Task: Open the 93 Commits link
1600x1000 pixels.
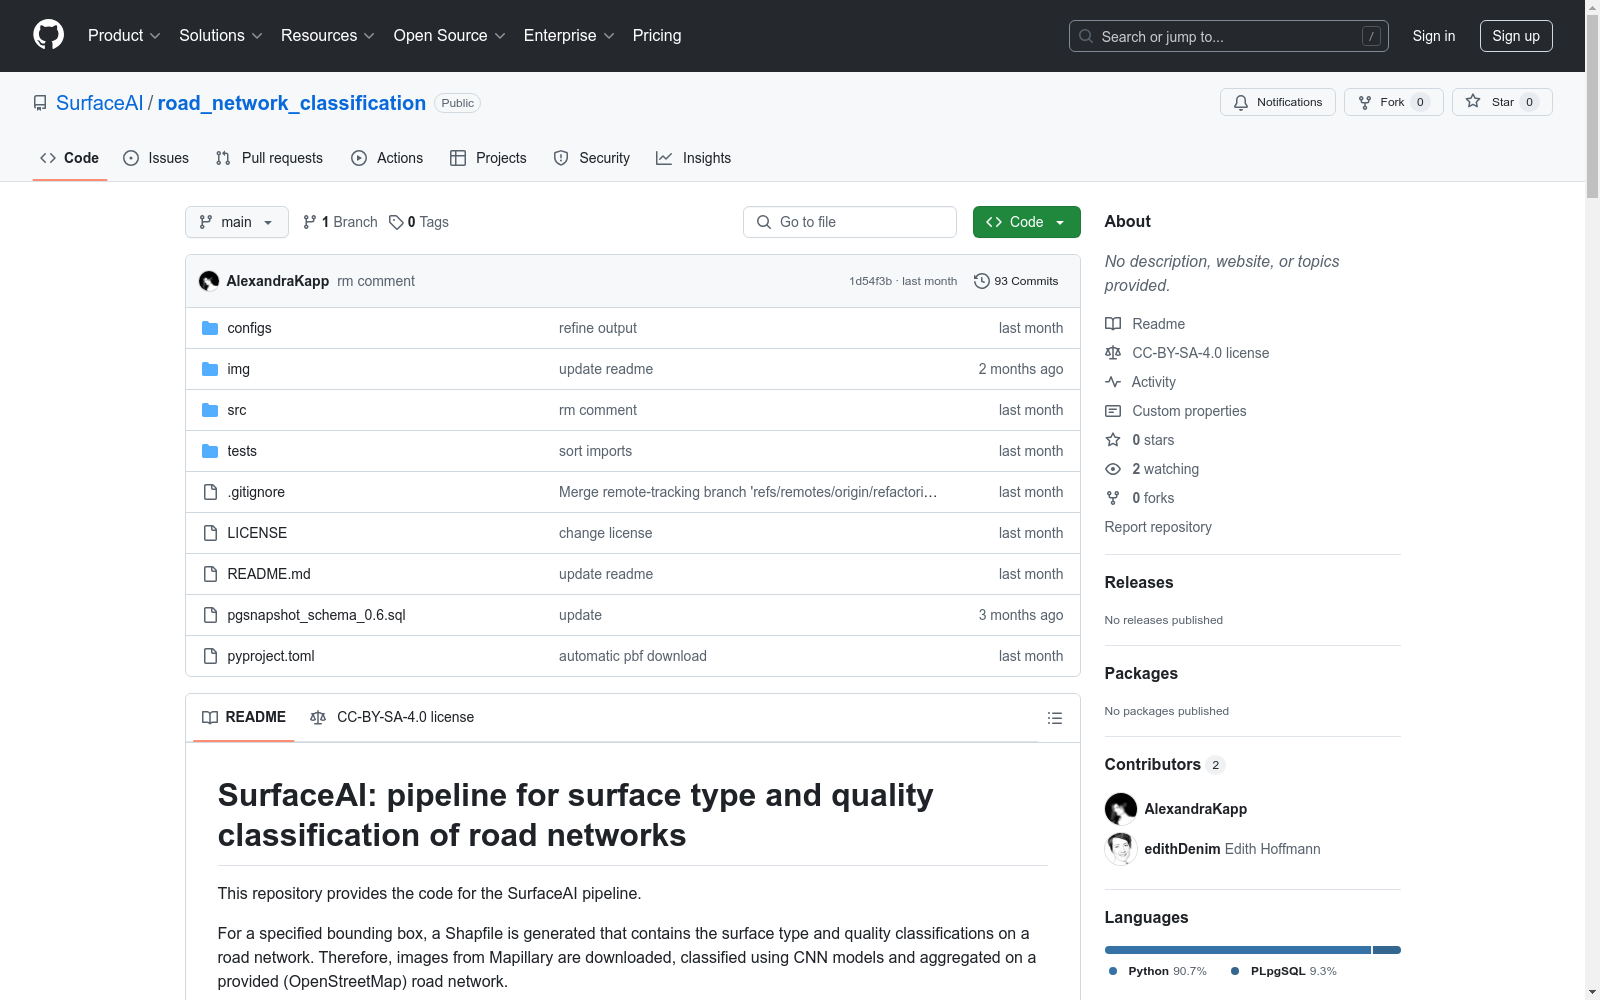Action: [x=1016, y=281]
